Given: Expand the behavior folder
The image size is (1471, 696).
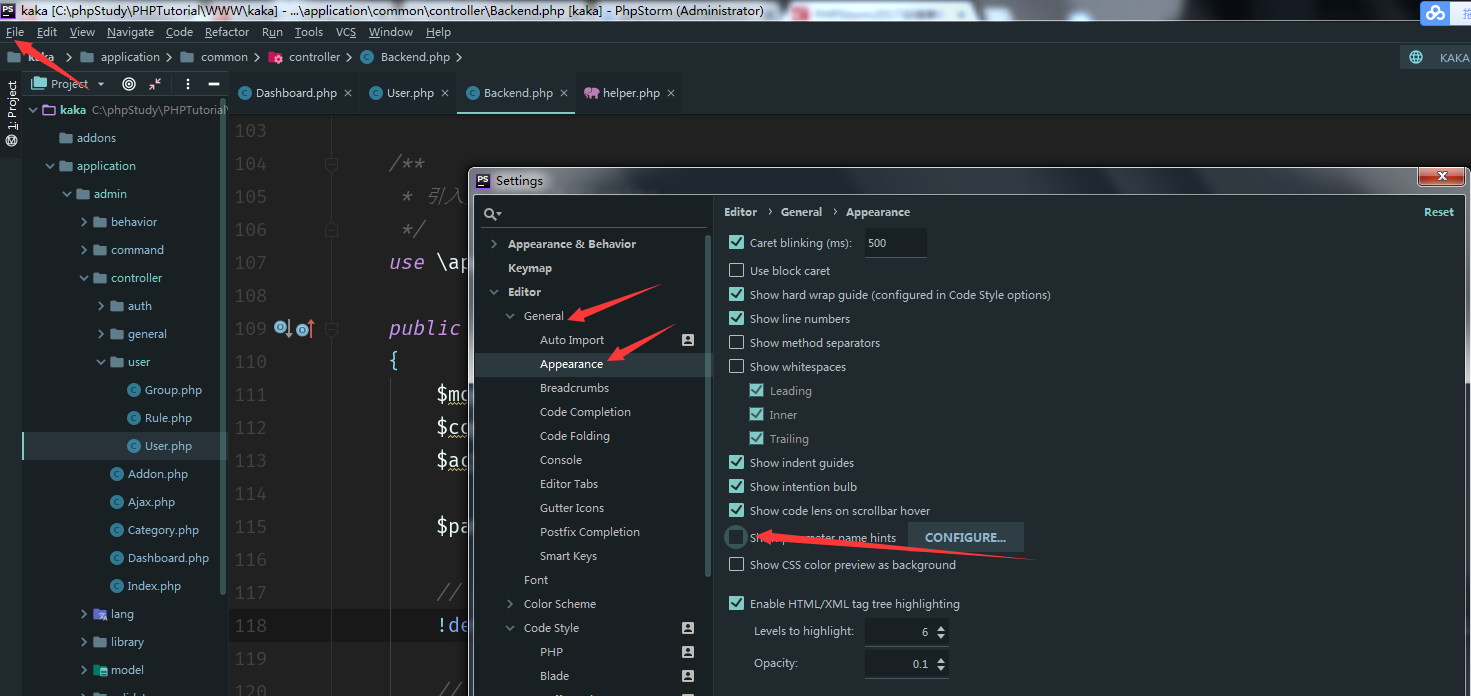Looking at the screenshot, I should point(84,222).
